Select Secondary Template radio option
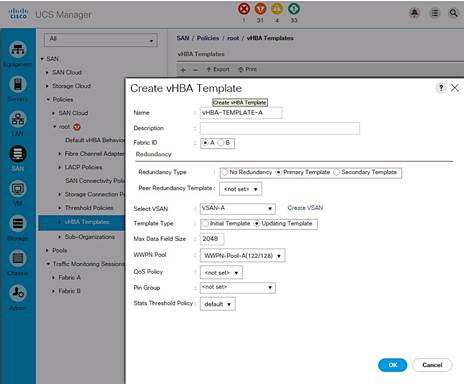Image resolution: width=464 pixels, height=384 pixels. 336,172
